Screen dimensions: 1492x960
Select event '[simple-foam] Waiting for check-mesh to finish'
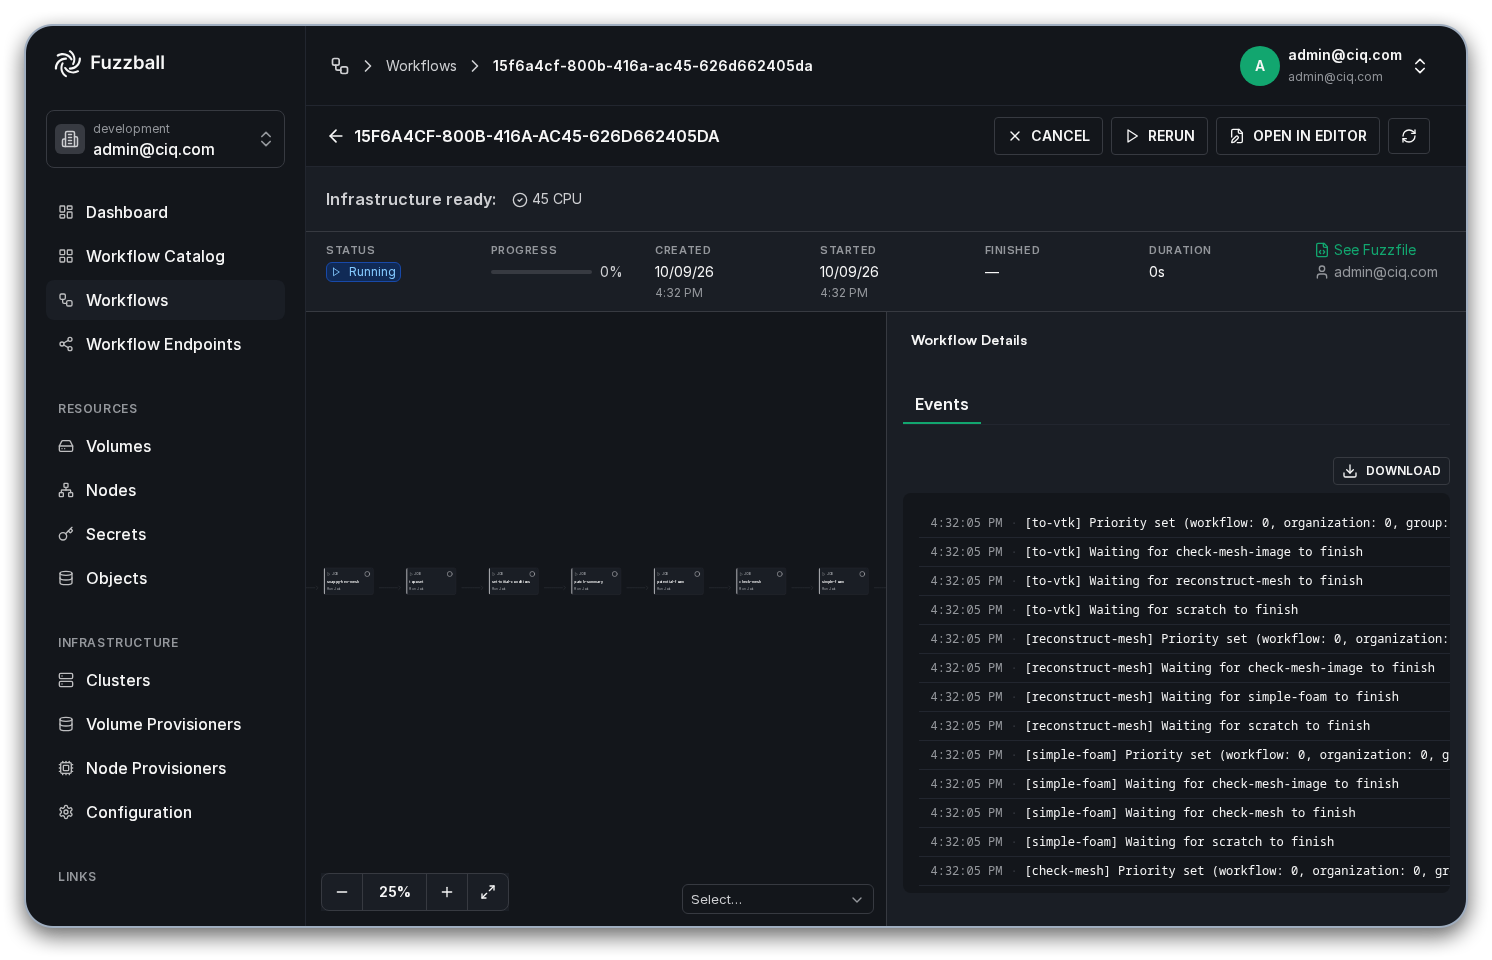1184,813
